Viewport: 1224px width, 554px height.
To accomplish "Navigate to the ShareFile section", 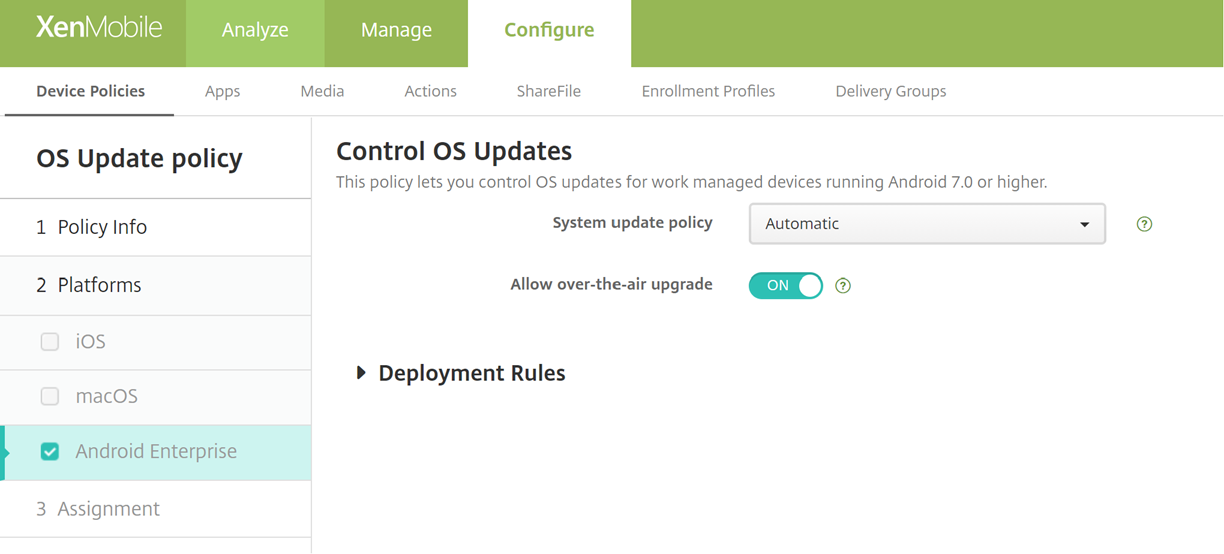I will point(548,91).
